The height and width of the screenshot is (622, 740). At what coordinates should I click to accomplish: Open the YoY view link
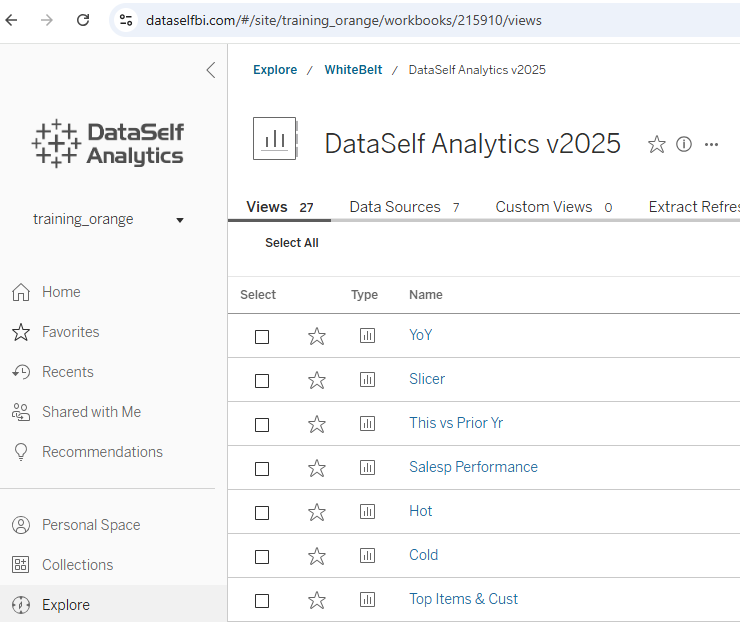click(x=420, y=335)
